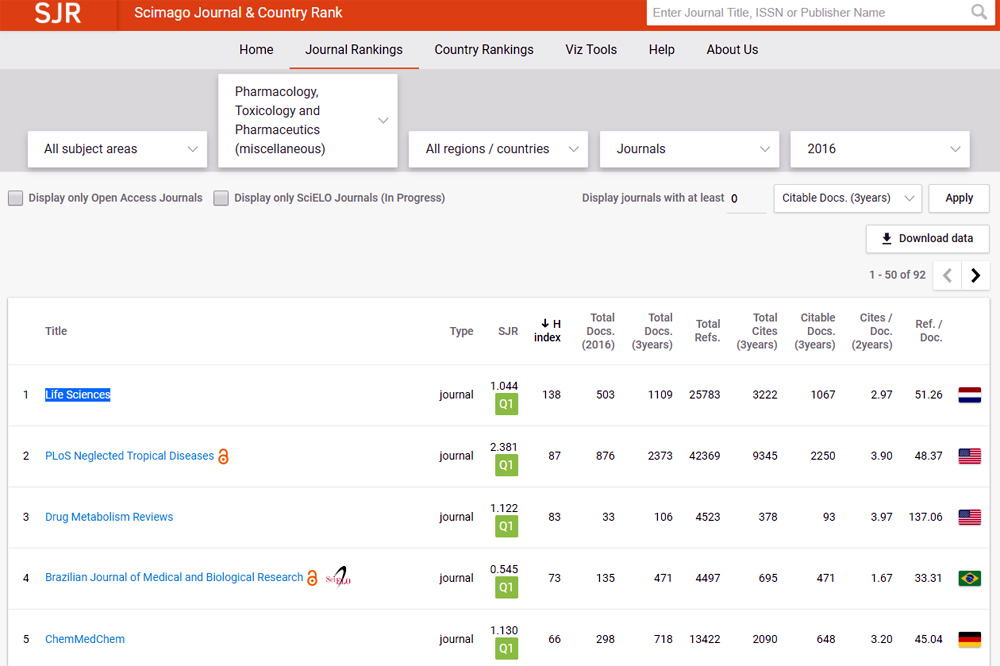Open Brazilian Journal of Medical link
Viewport: 1000px width, 666px height.
(174, 577)
